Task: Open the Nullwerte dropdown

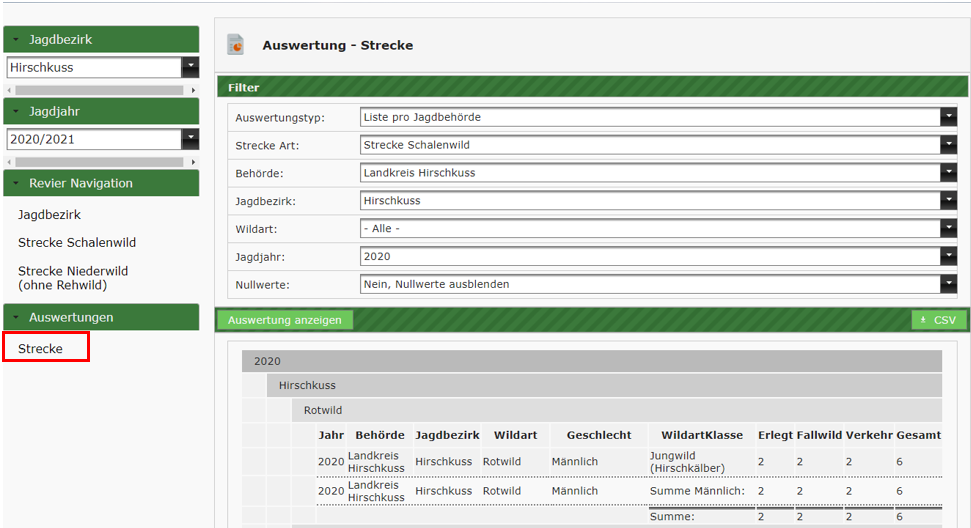Action: click(x=657, y=284)
